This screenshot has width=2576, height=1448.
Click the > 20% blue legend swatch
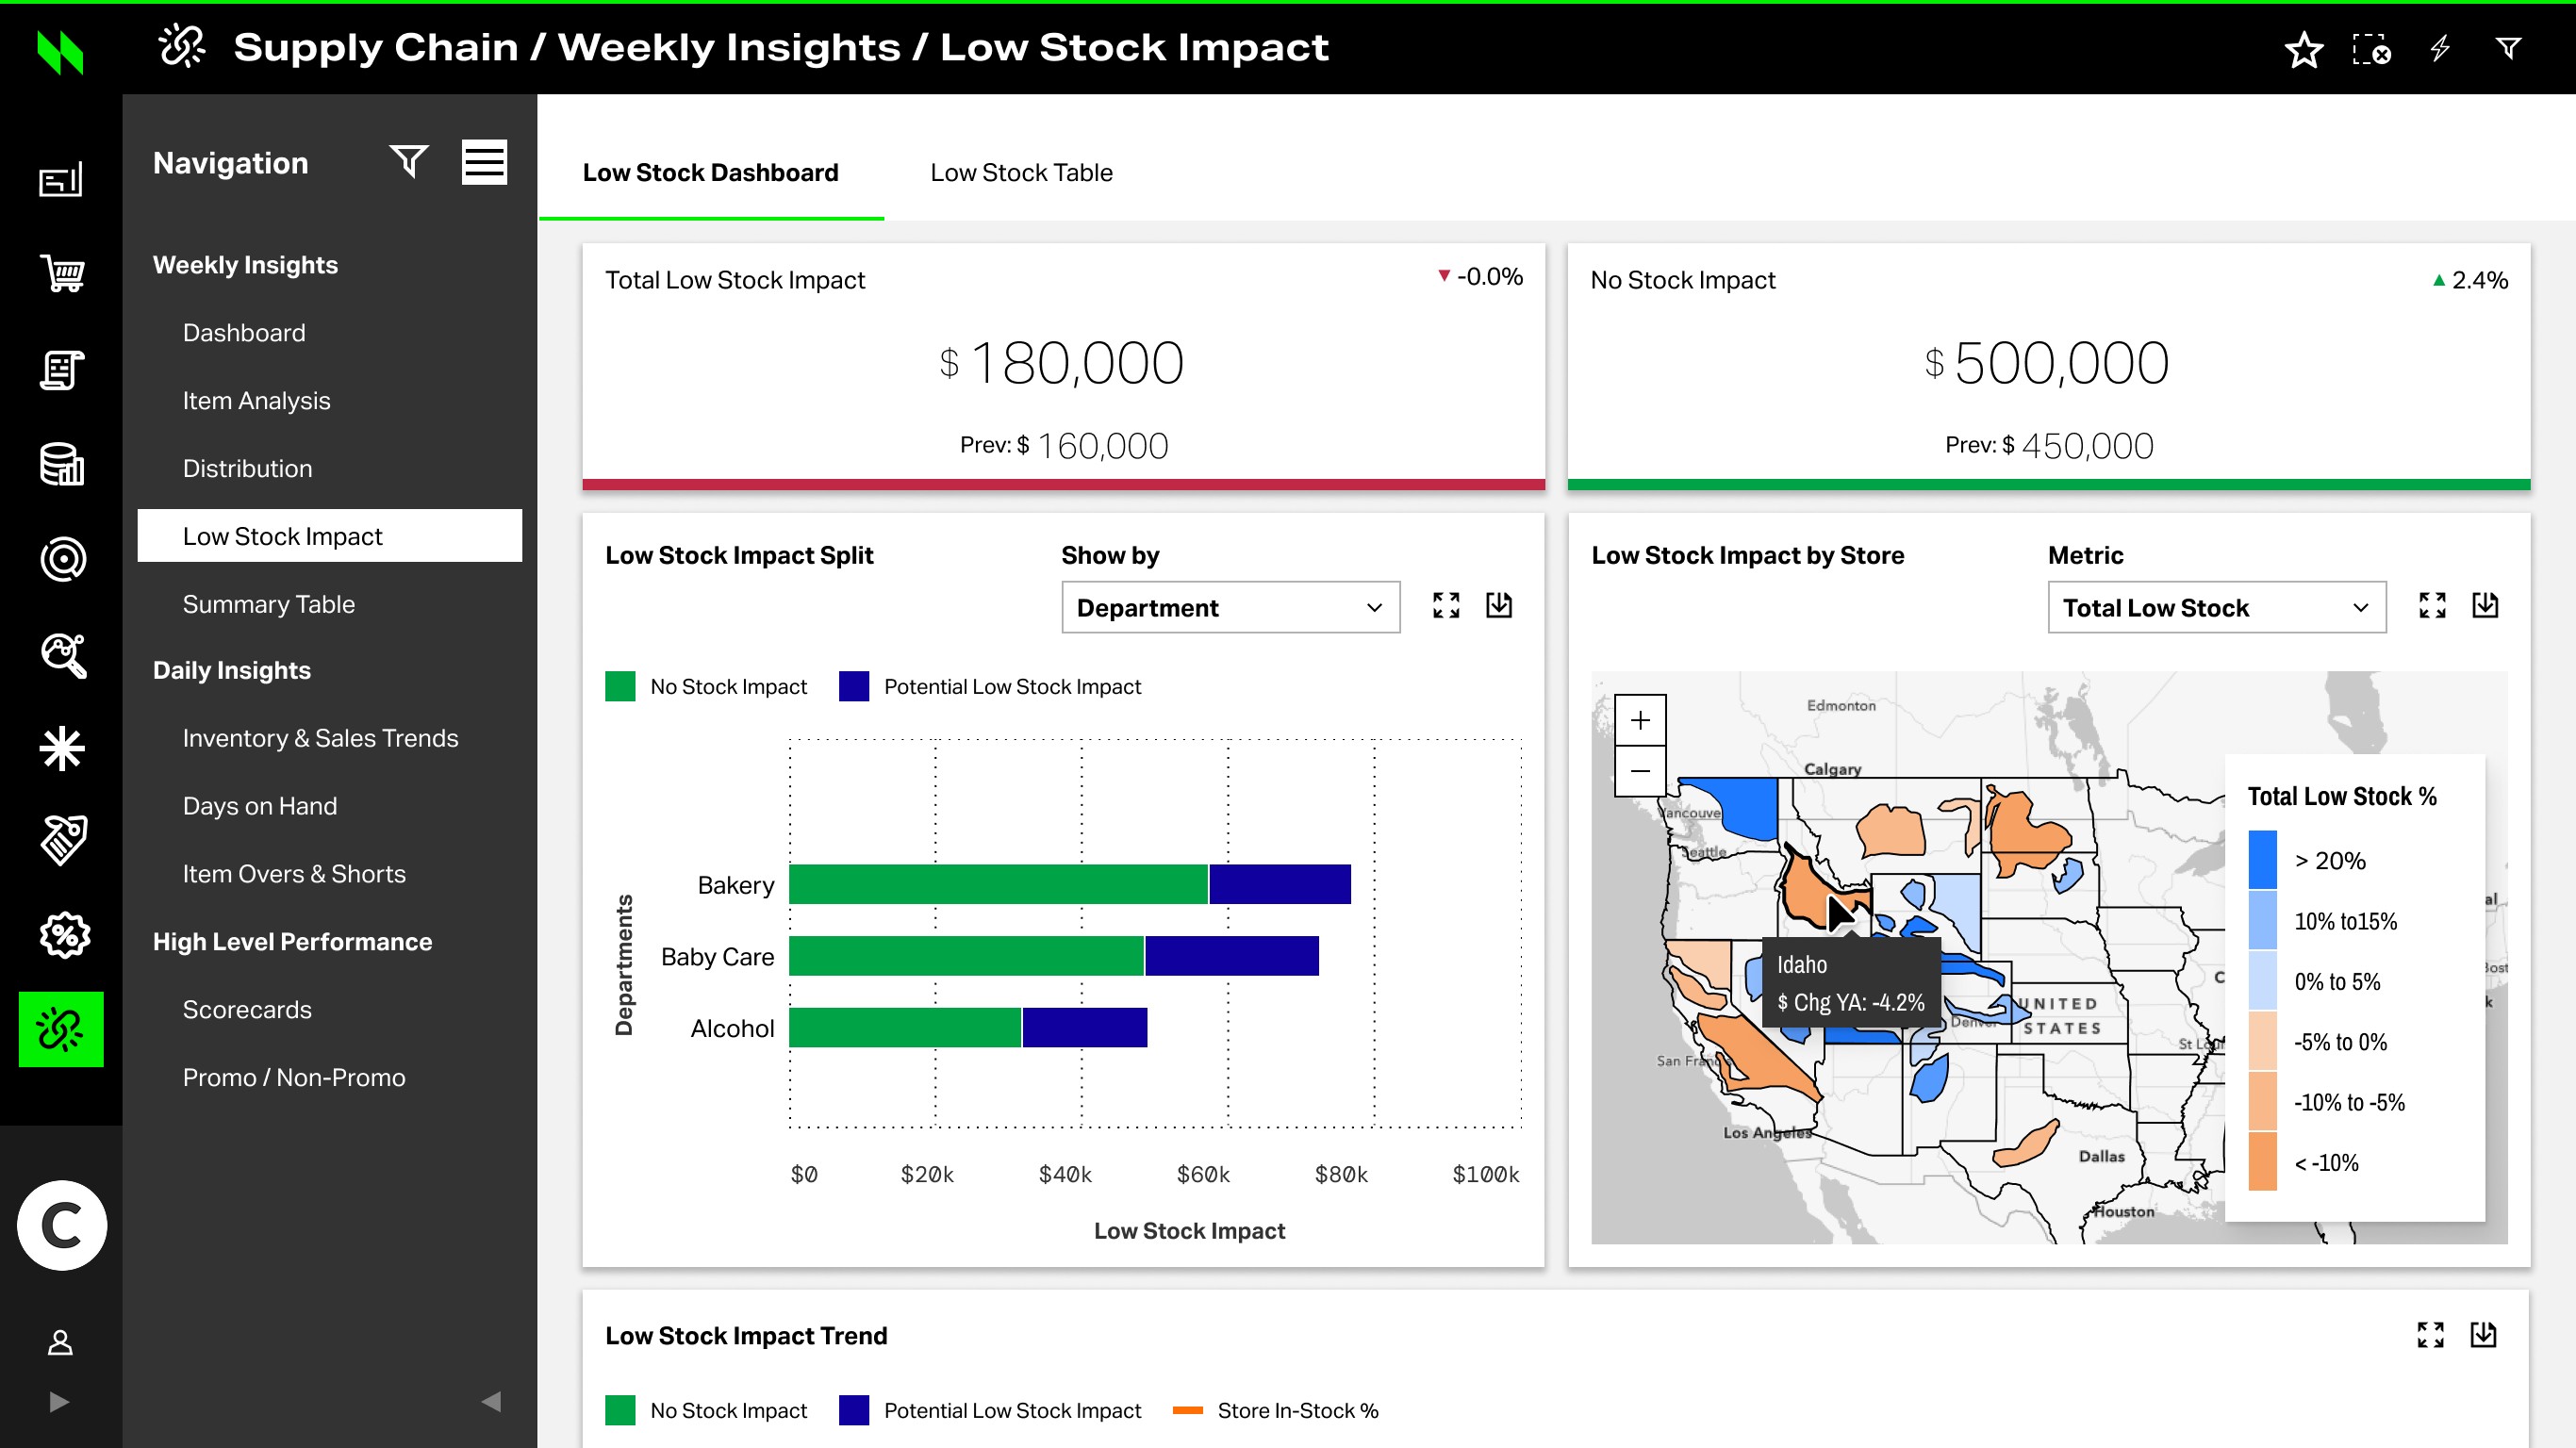[2262, 860]
